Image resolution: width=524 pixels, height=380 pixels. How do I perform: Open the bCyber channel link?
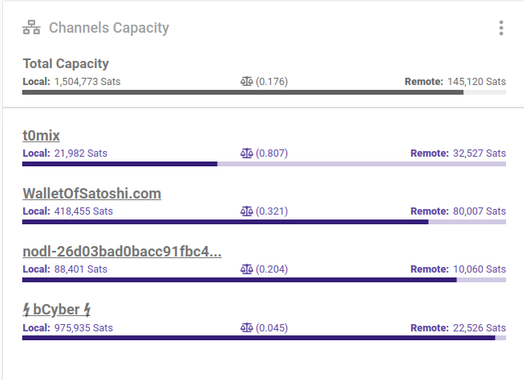pos(57,309)
